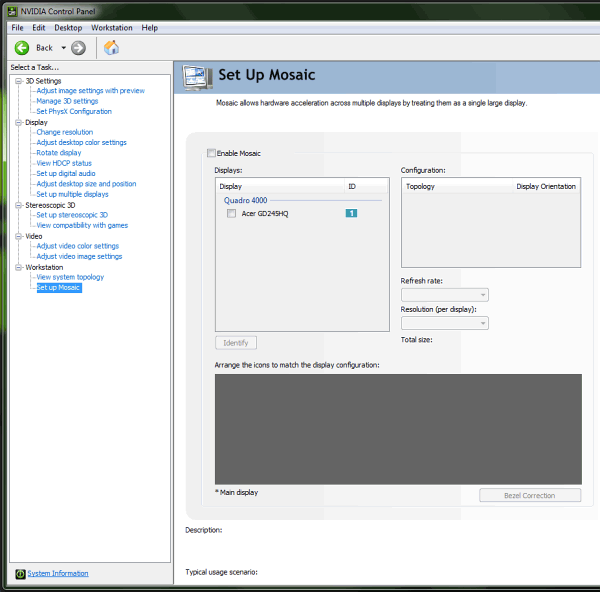Open Manage 3D settings

point(67,101)
